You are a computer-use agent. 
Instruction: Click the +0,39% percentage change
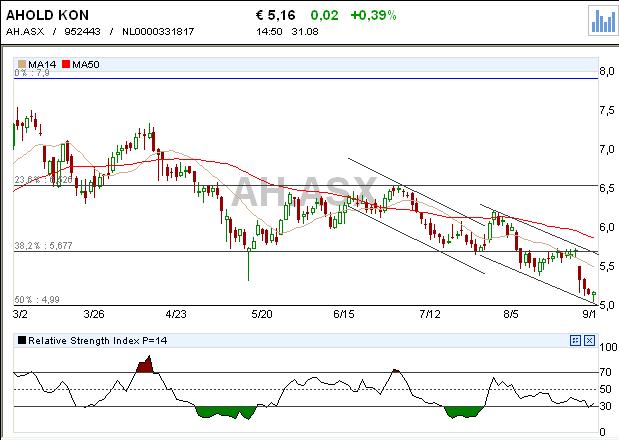point(373,15)
